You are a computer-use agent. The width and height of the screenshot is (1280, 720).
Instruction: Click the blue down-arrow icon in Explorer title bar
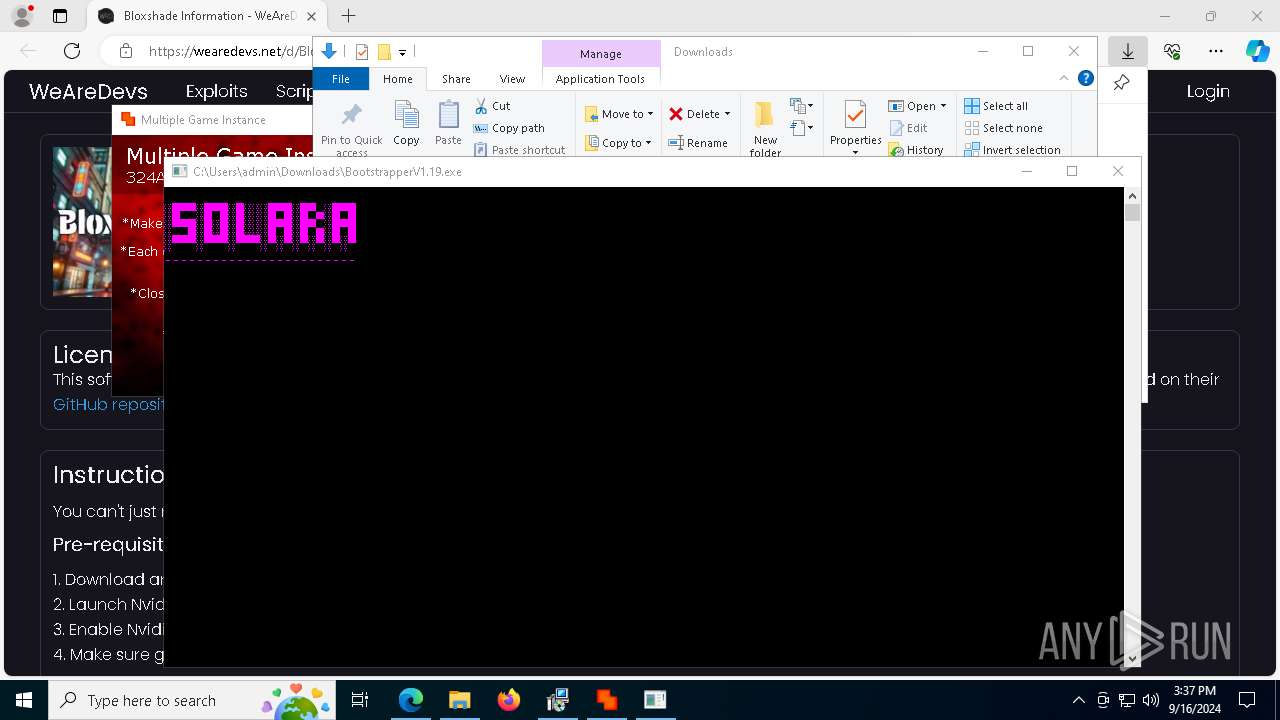pyautogui.click(x=329, y=51)
